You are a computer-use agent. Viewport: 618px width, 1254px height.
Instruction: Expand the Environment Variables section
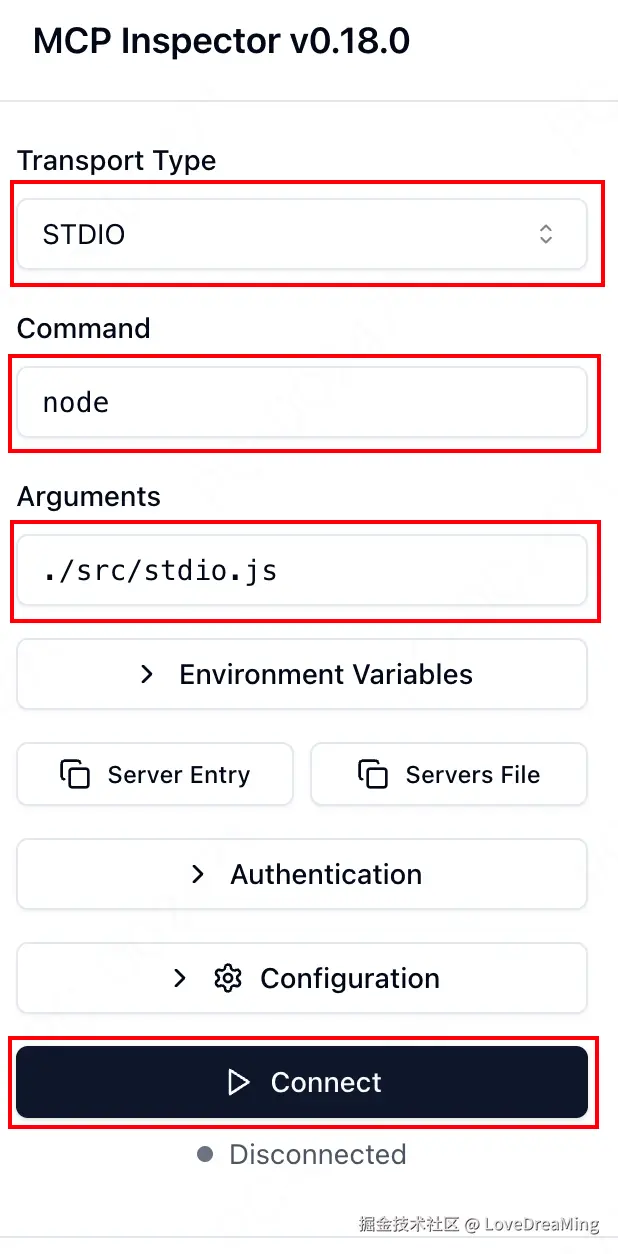pyautogui.click(x=302, y=674)
